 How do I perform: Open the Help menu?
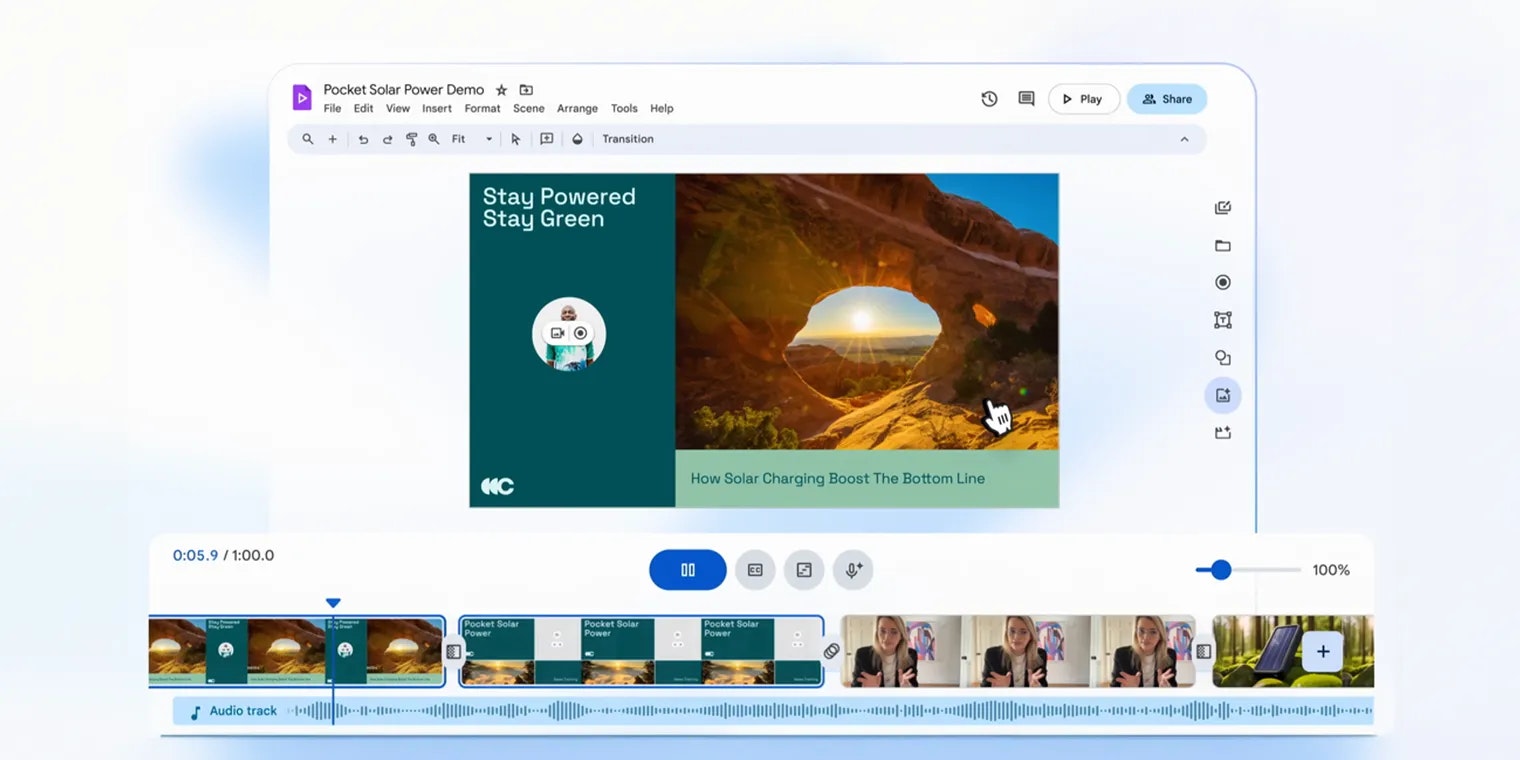(x=662, y=109)
